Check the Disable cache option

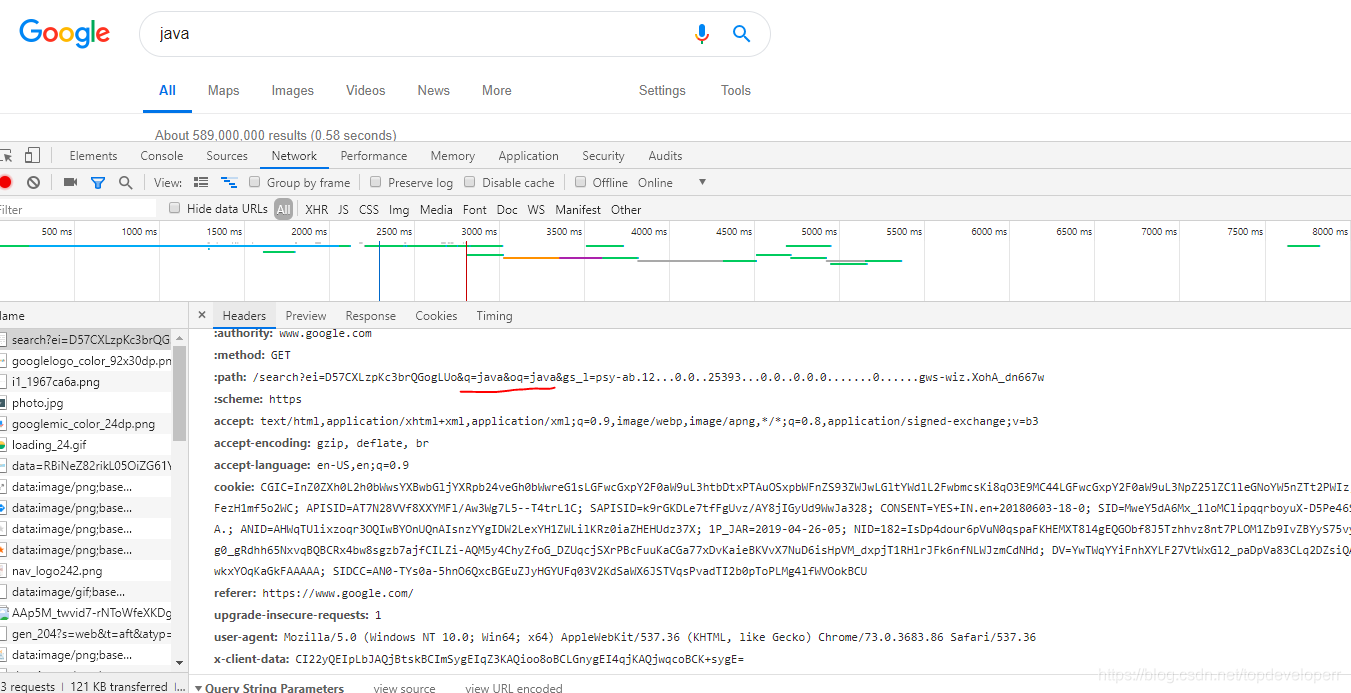pyautogui.click(x=470, y=182)
